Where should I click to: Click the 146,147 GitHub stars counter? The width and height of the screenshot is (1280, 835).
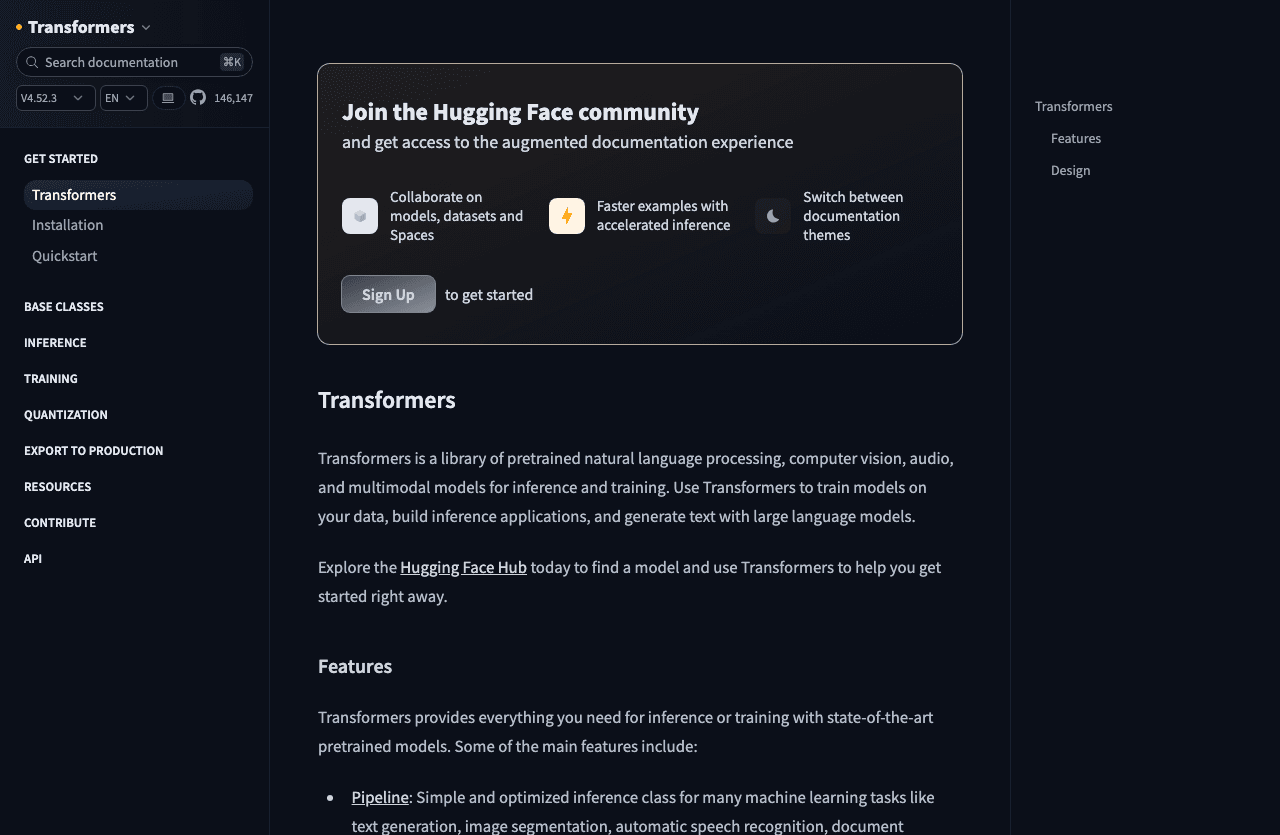pyautogui.click(x=232, y=97)
